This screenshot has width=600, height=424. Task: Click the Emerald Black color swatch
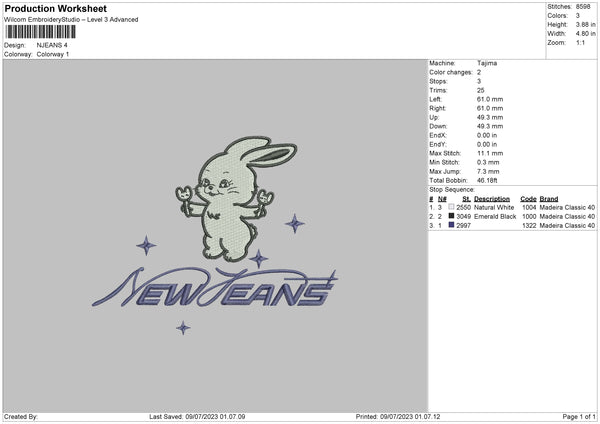pyautogui.click(x=452, y=216)
